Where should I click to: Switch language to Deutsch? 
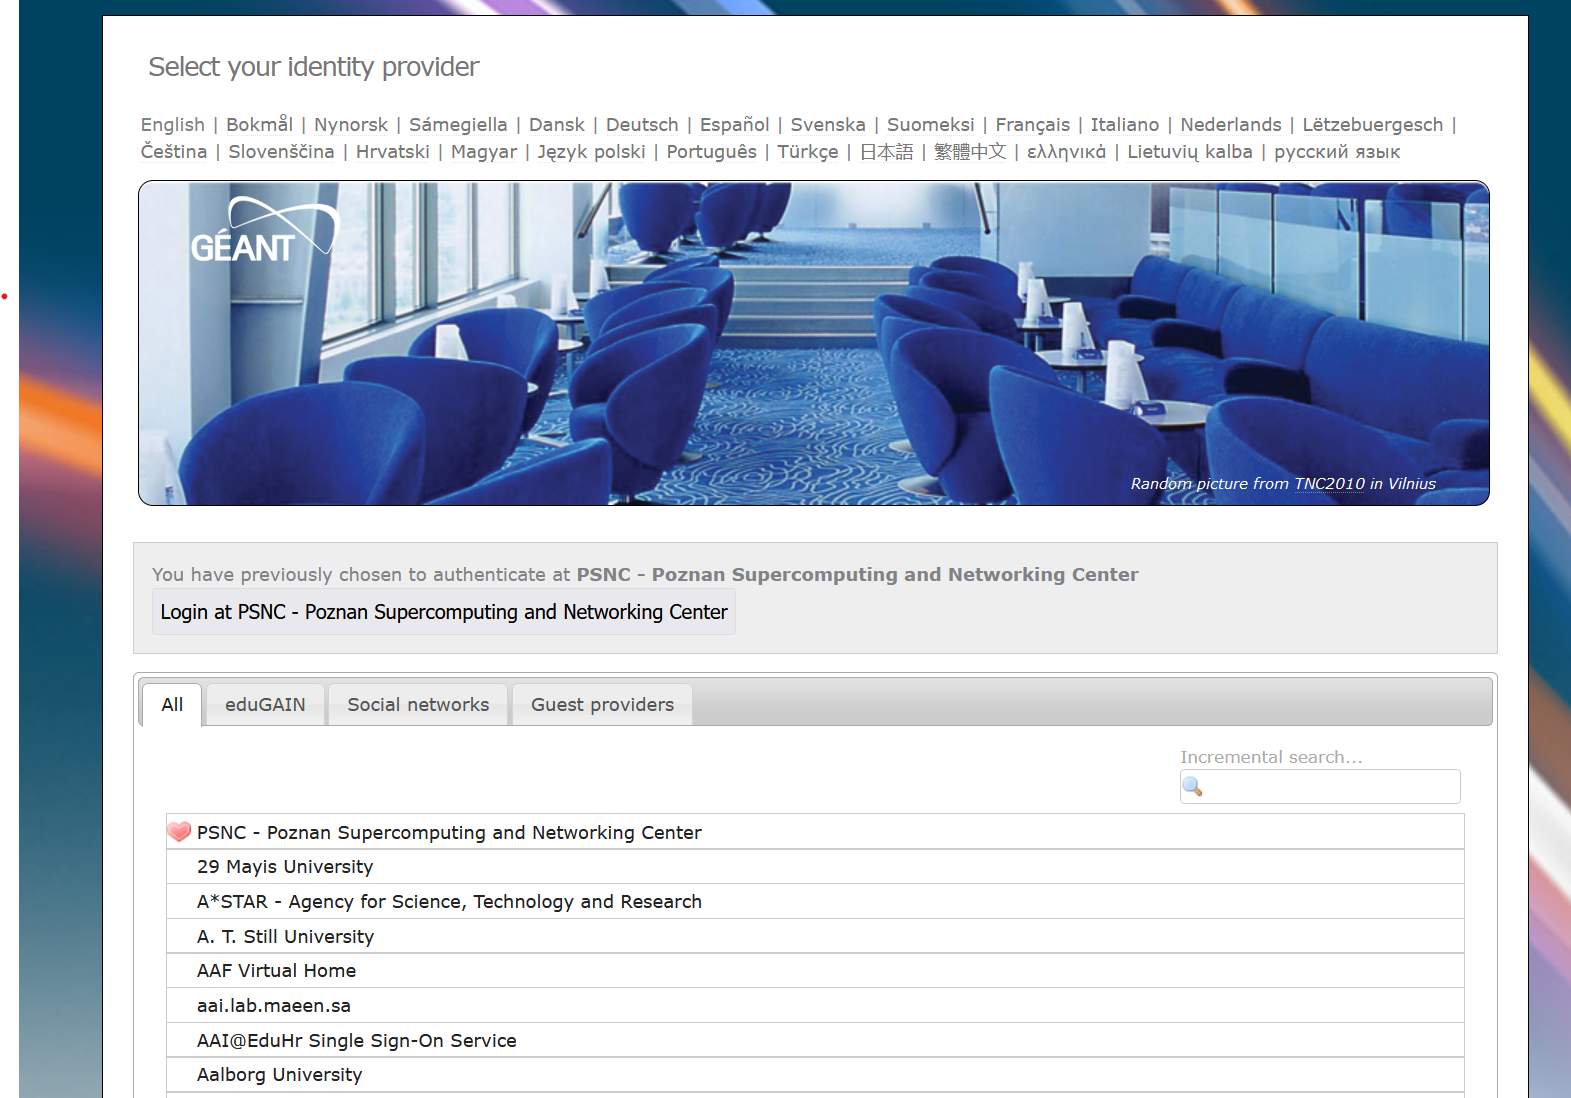(x=642, y=125)
